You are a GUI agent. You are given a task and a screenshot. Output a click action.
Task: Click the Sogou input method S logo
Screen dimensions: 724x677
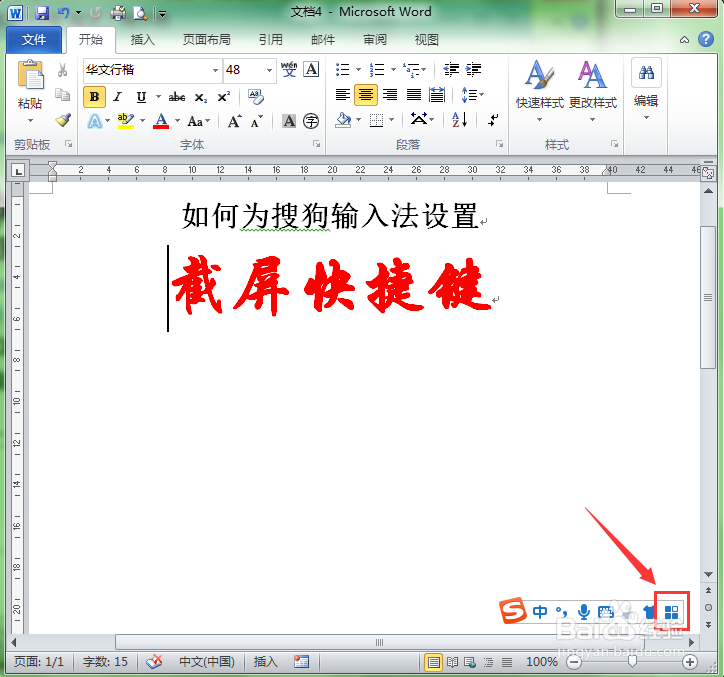(x=513, y=611)
